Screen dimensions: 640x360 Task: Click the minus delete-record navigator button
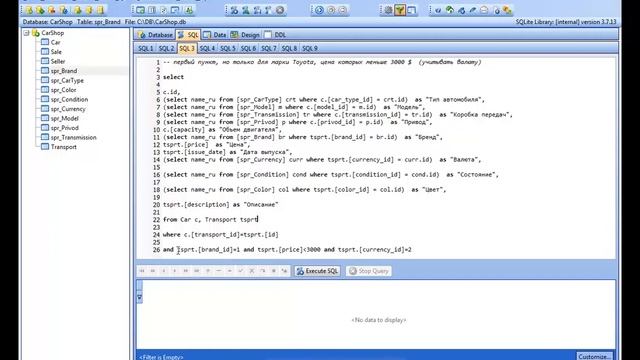219,271
